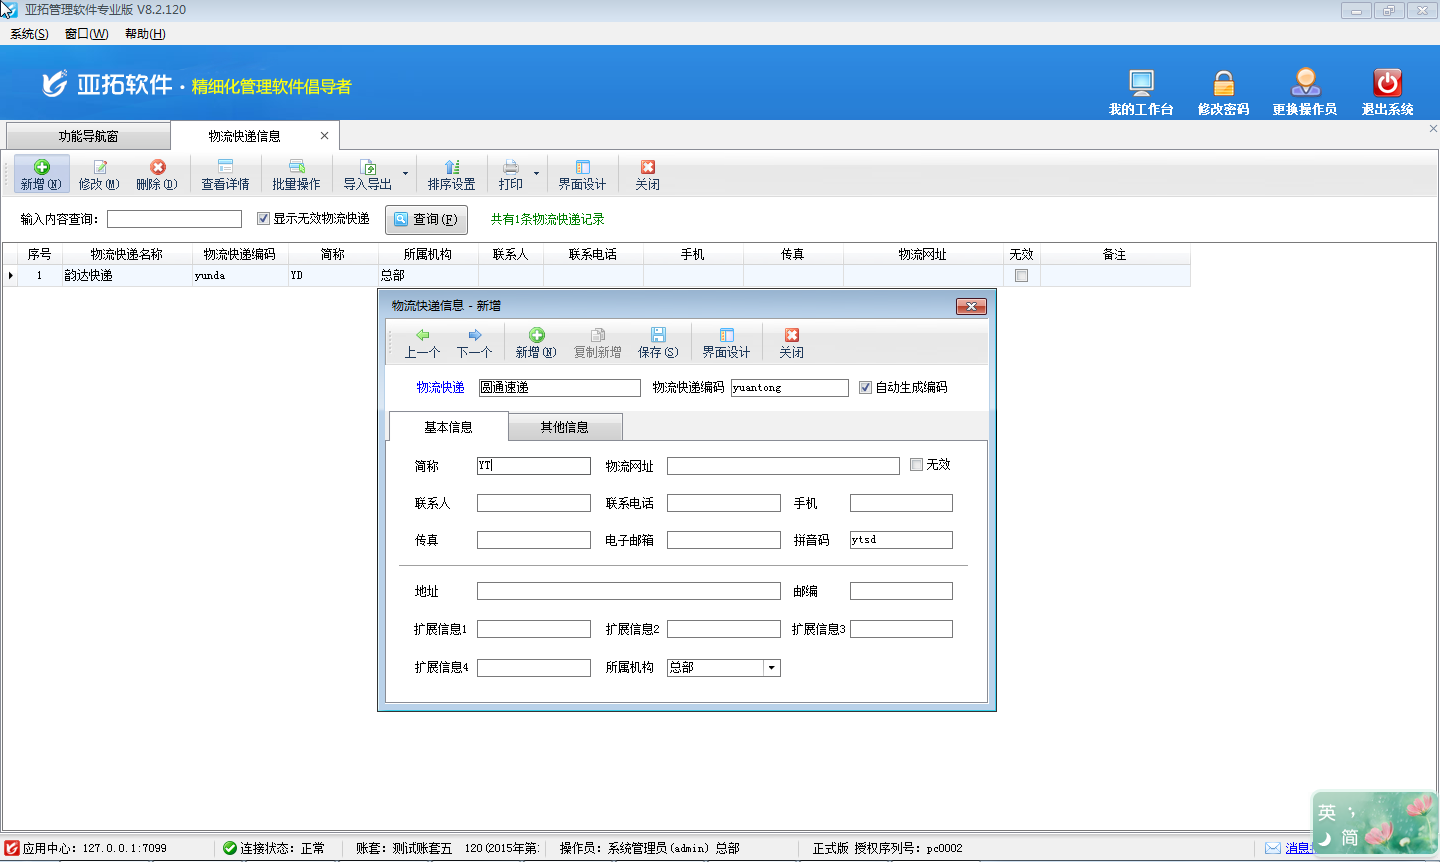Click the Delete icon in the main toolbar

click(157, 167)
